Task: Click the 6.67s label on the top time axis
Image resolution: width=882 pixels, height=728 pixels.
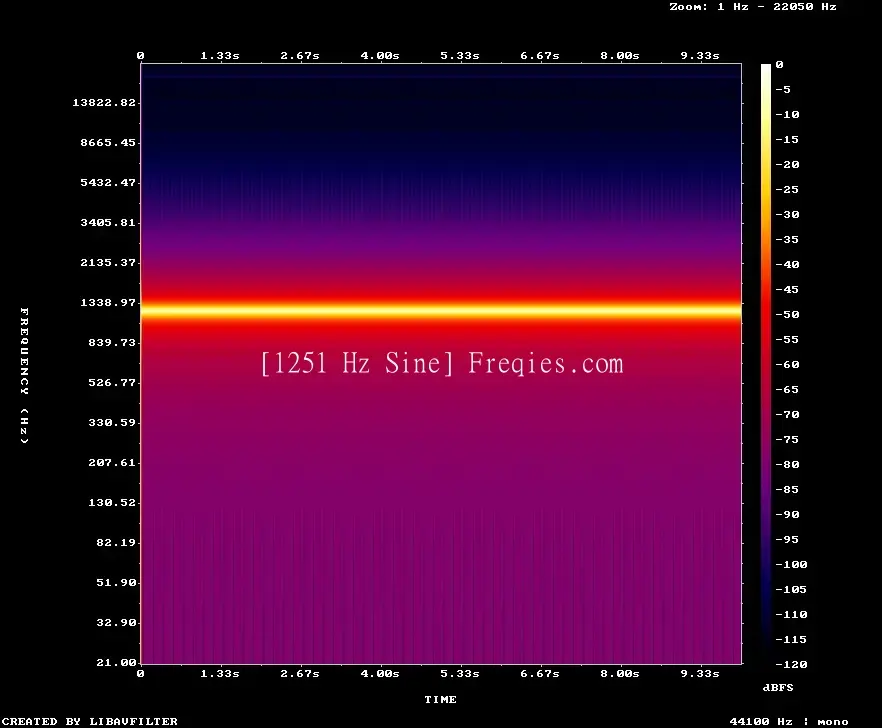Action: [539, 56]
